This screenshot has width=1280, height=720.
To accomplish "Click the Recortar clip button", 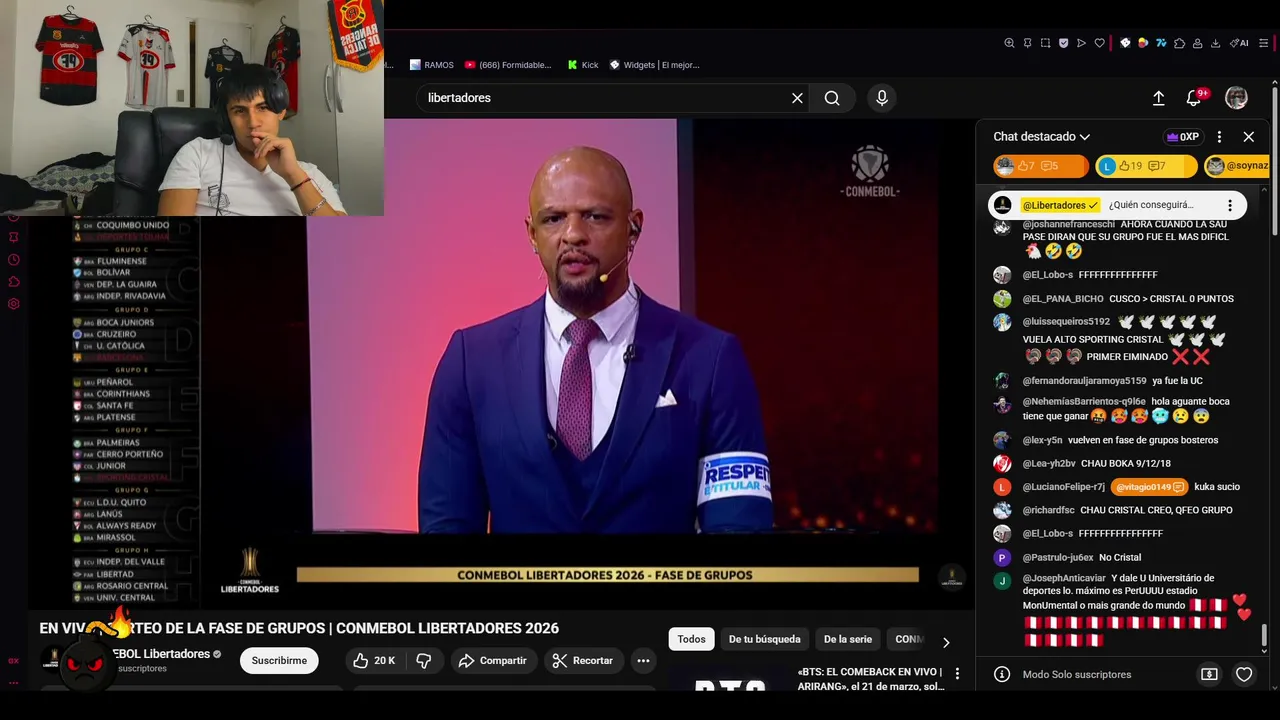I will pos(583,660).
